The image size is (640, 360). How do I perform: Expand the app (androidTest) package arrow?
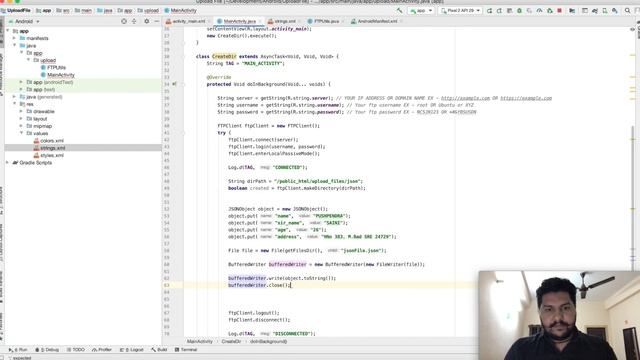(x=21, y=82)
